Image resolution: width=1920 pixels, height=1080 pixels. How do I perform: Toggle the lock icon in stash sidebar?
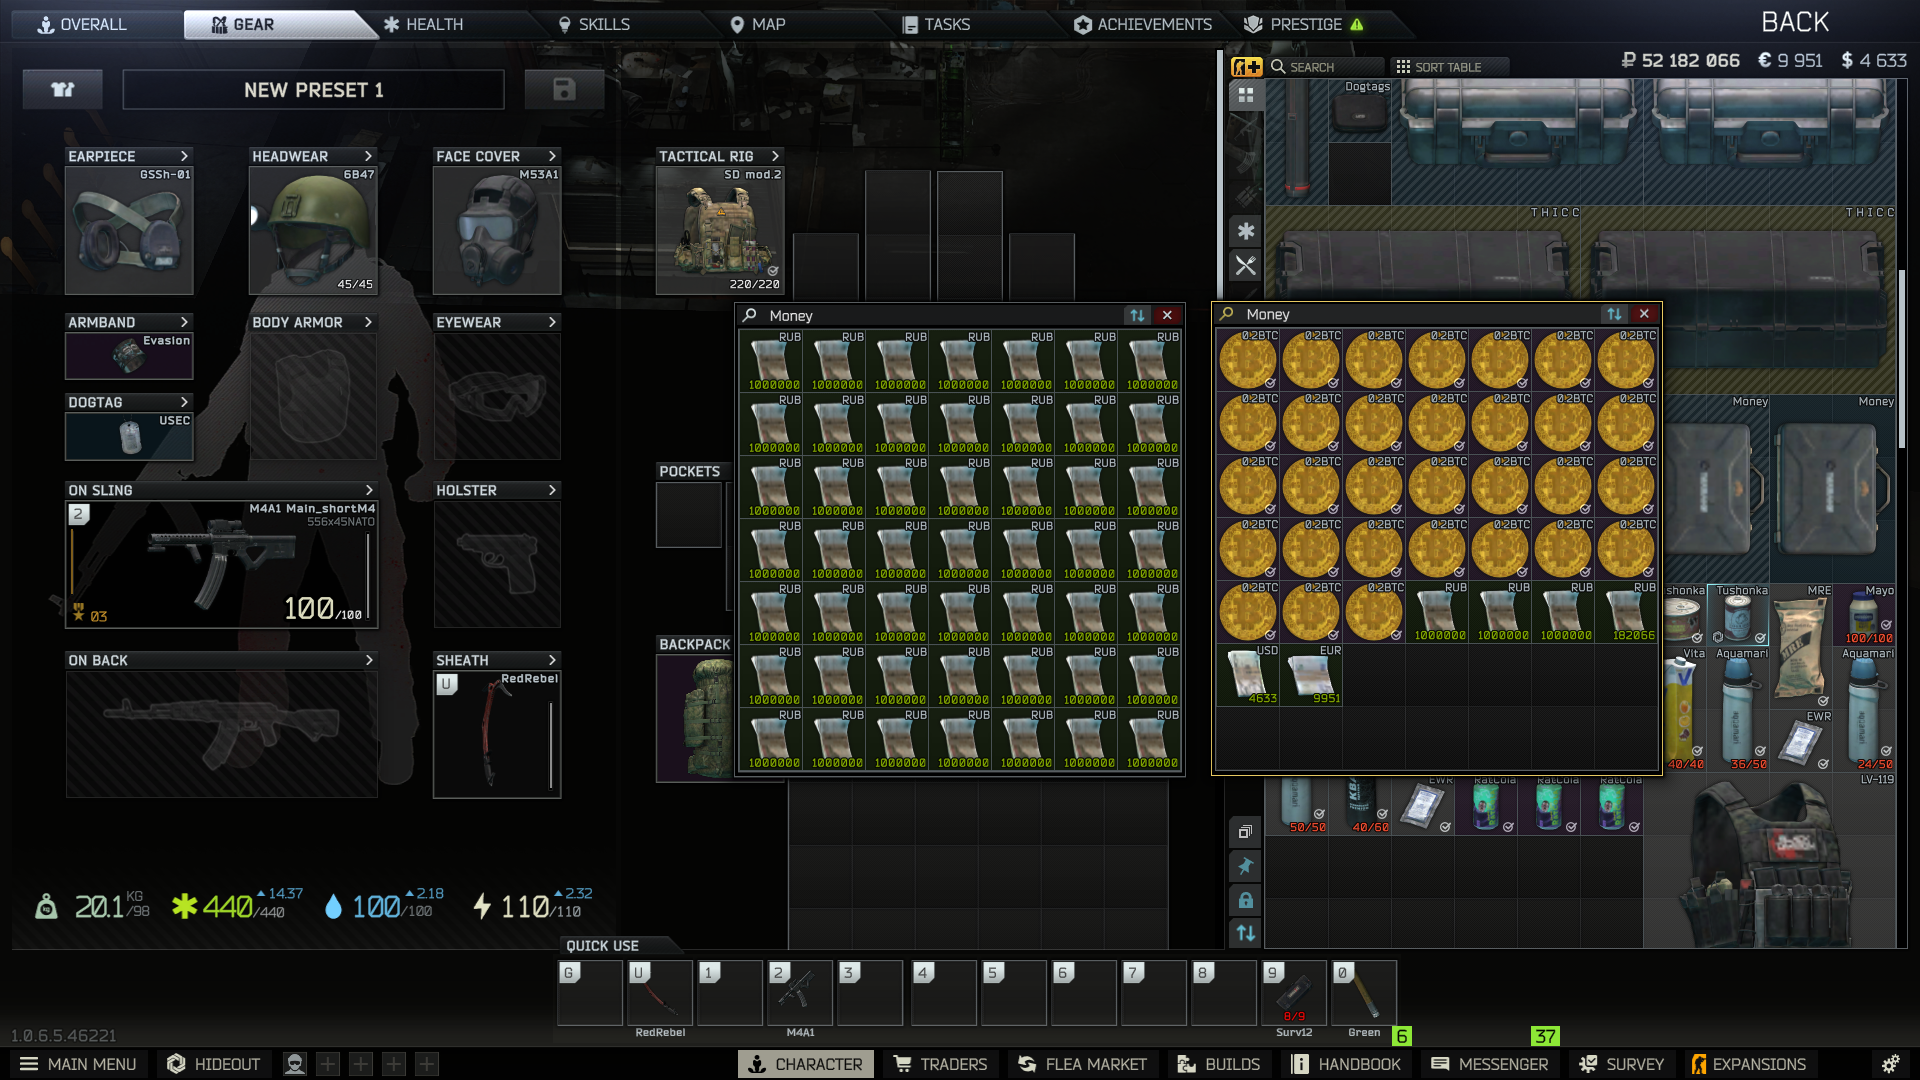click(x=1246, y=900)
